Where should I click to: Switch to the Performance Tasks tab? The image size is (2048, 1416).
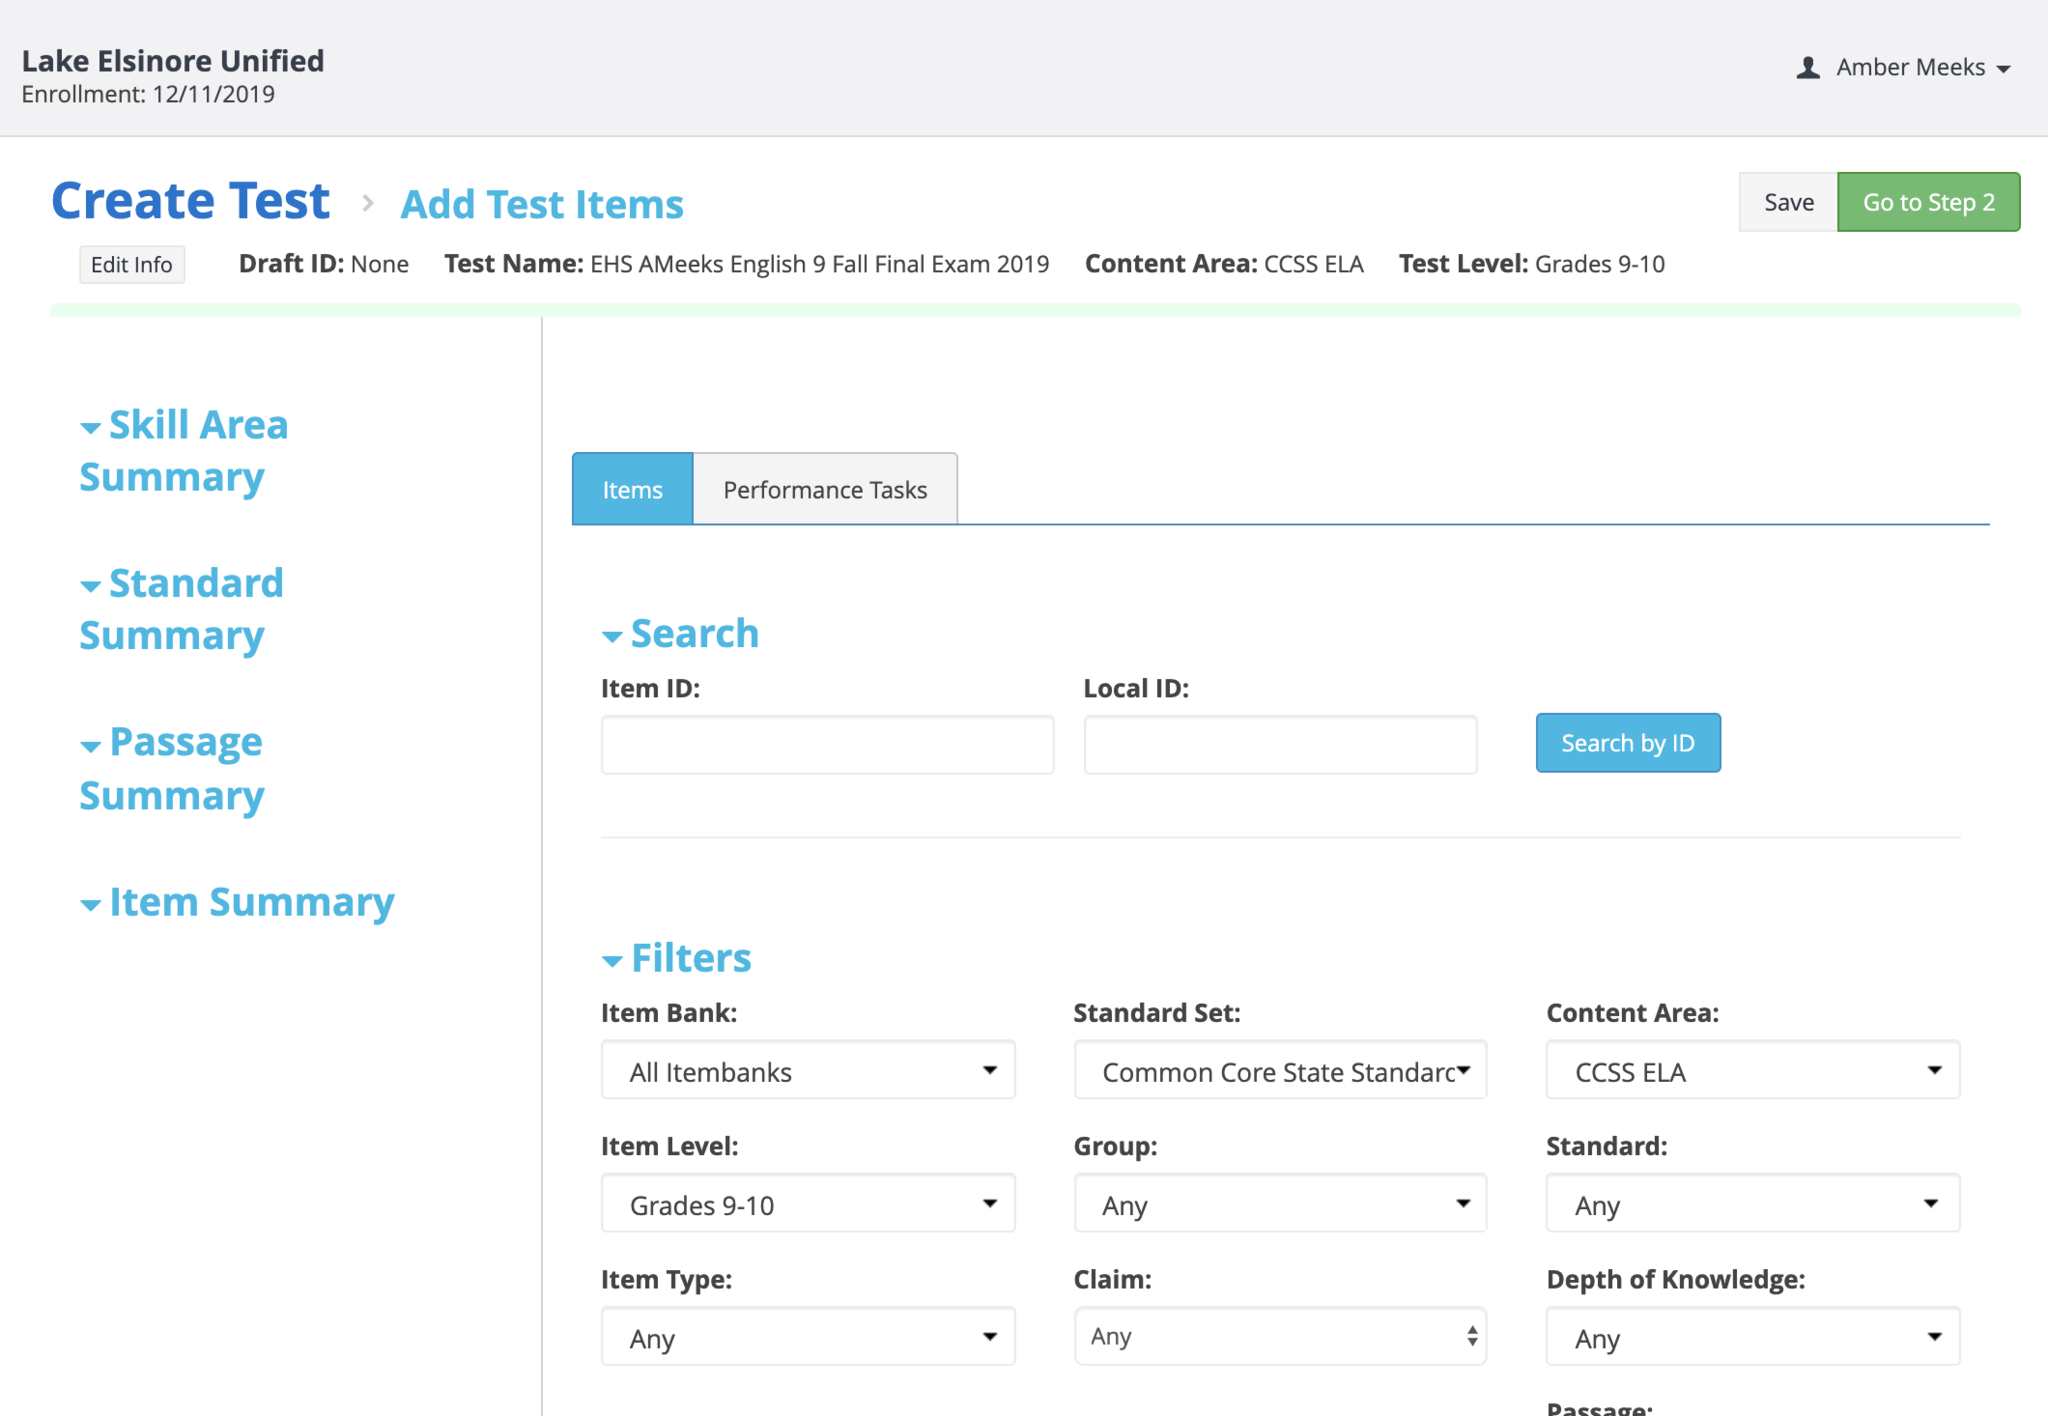point(825,489)
